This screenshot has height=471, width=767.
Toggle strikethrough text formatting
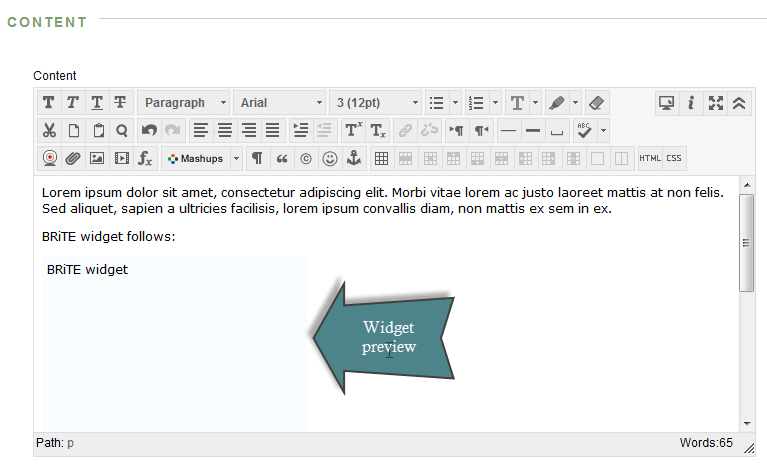pyautogui.click(x=120, y=103)
